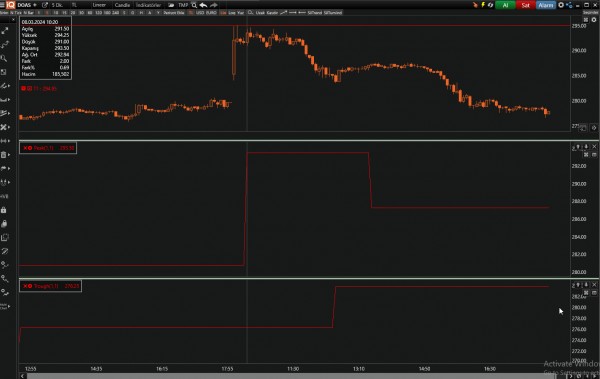Screen dimensions: 600x379
Task: Open the Lineer scale menu
Action: point(99,5)
